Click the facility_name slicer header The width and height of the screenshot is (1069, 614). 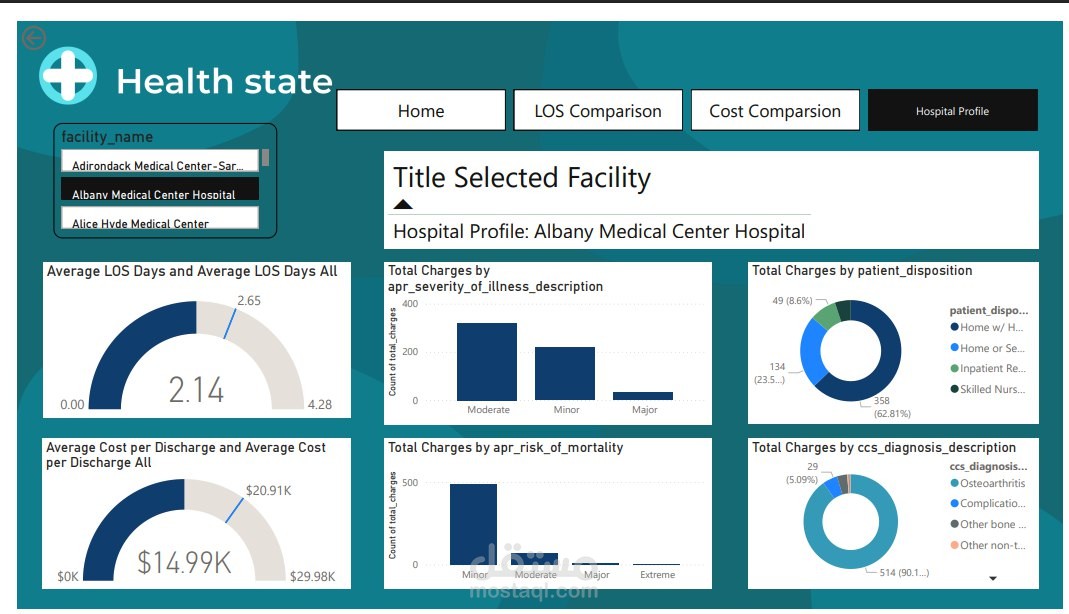coord(107,137)
